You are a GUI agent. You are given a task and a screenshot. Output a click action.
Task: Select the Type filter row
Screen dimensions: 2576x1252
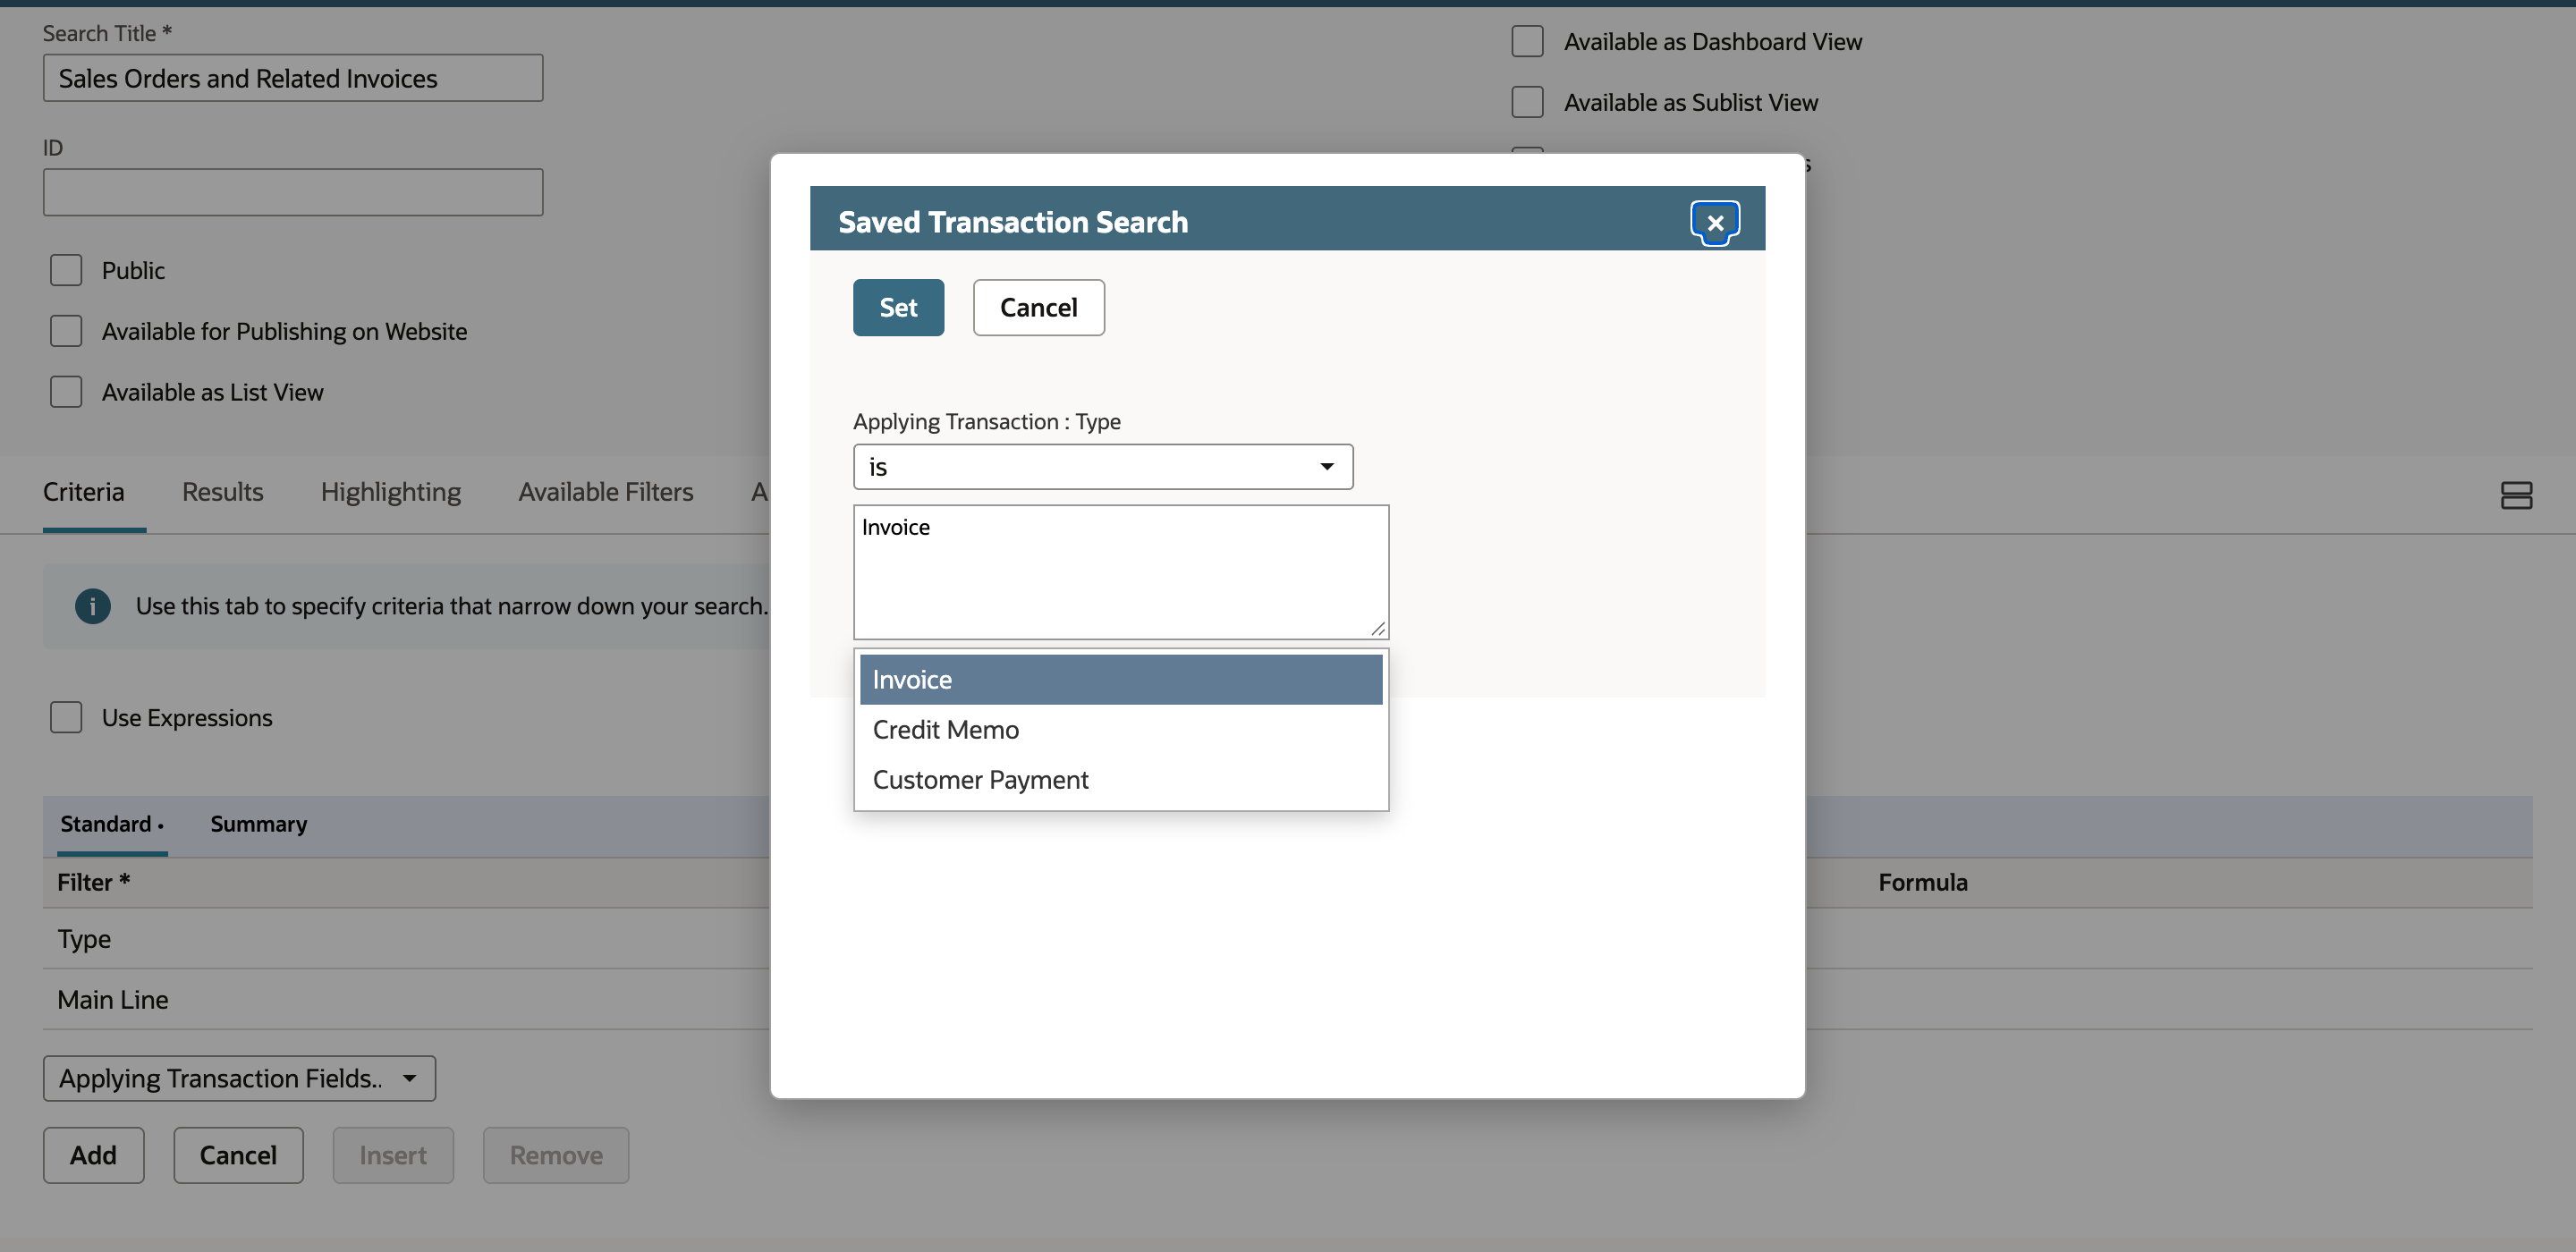tap(406, 939)
